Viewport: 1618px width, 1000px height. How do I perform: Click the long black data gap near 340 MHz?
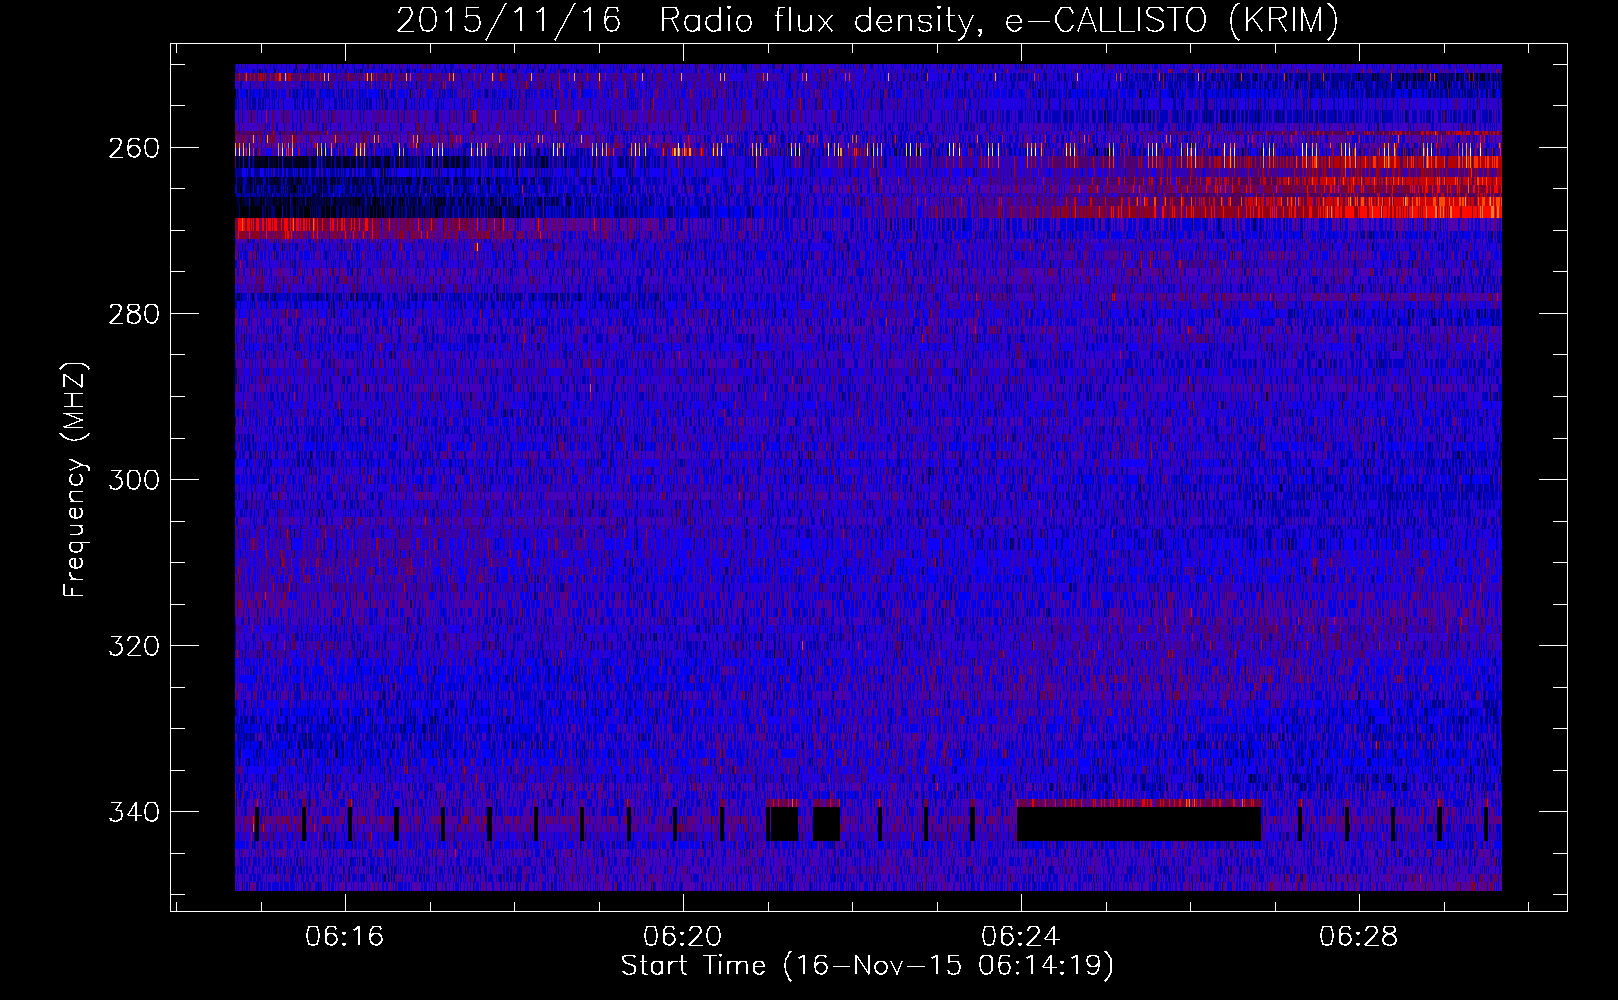[x=1139, y=824]
